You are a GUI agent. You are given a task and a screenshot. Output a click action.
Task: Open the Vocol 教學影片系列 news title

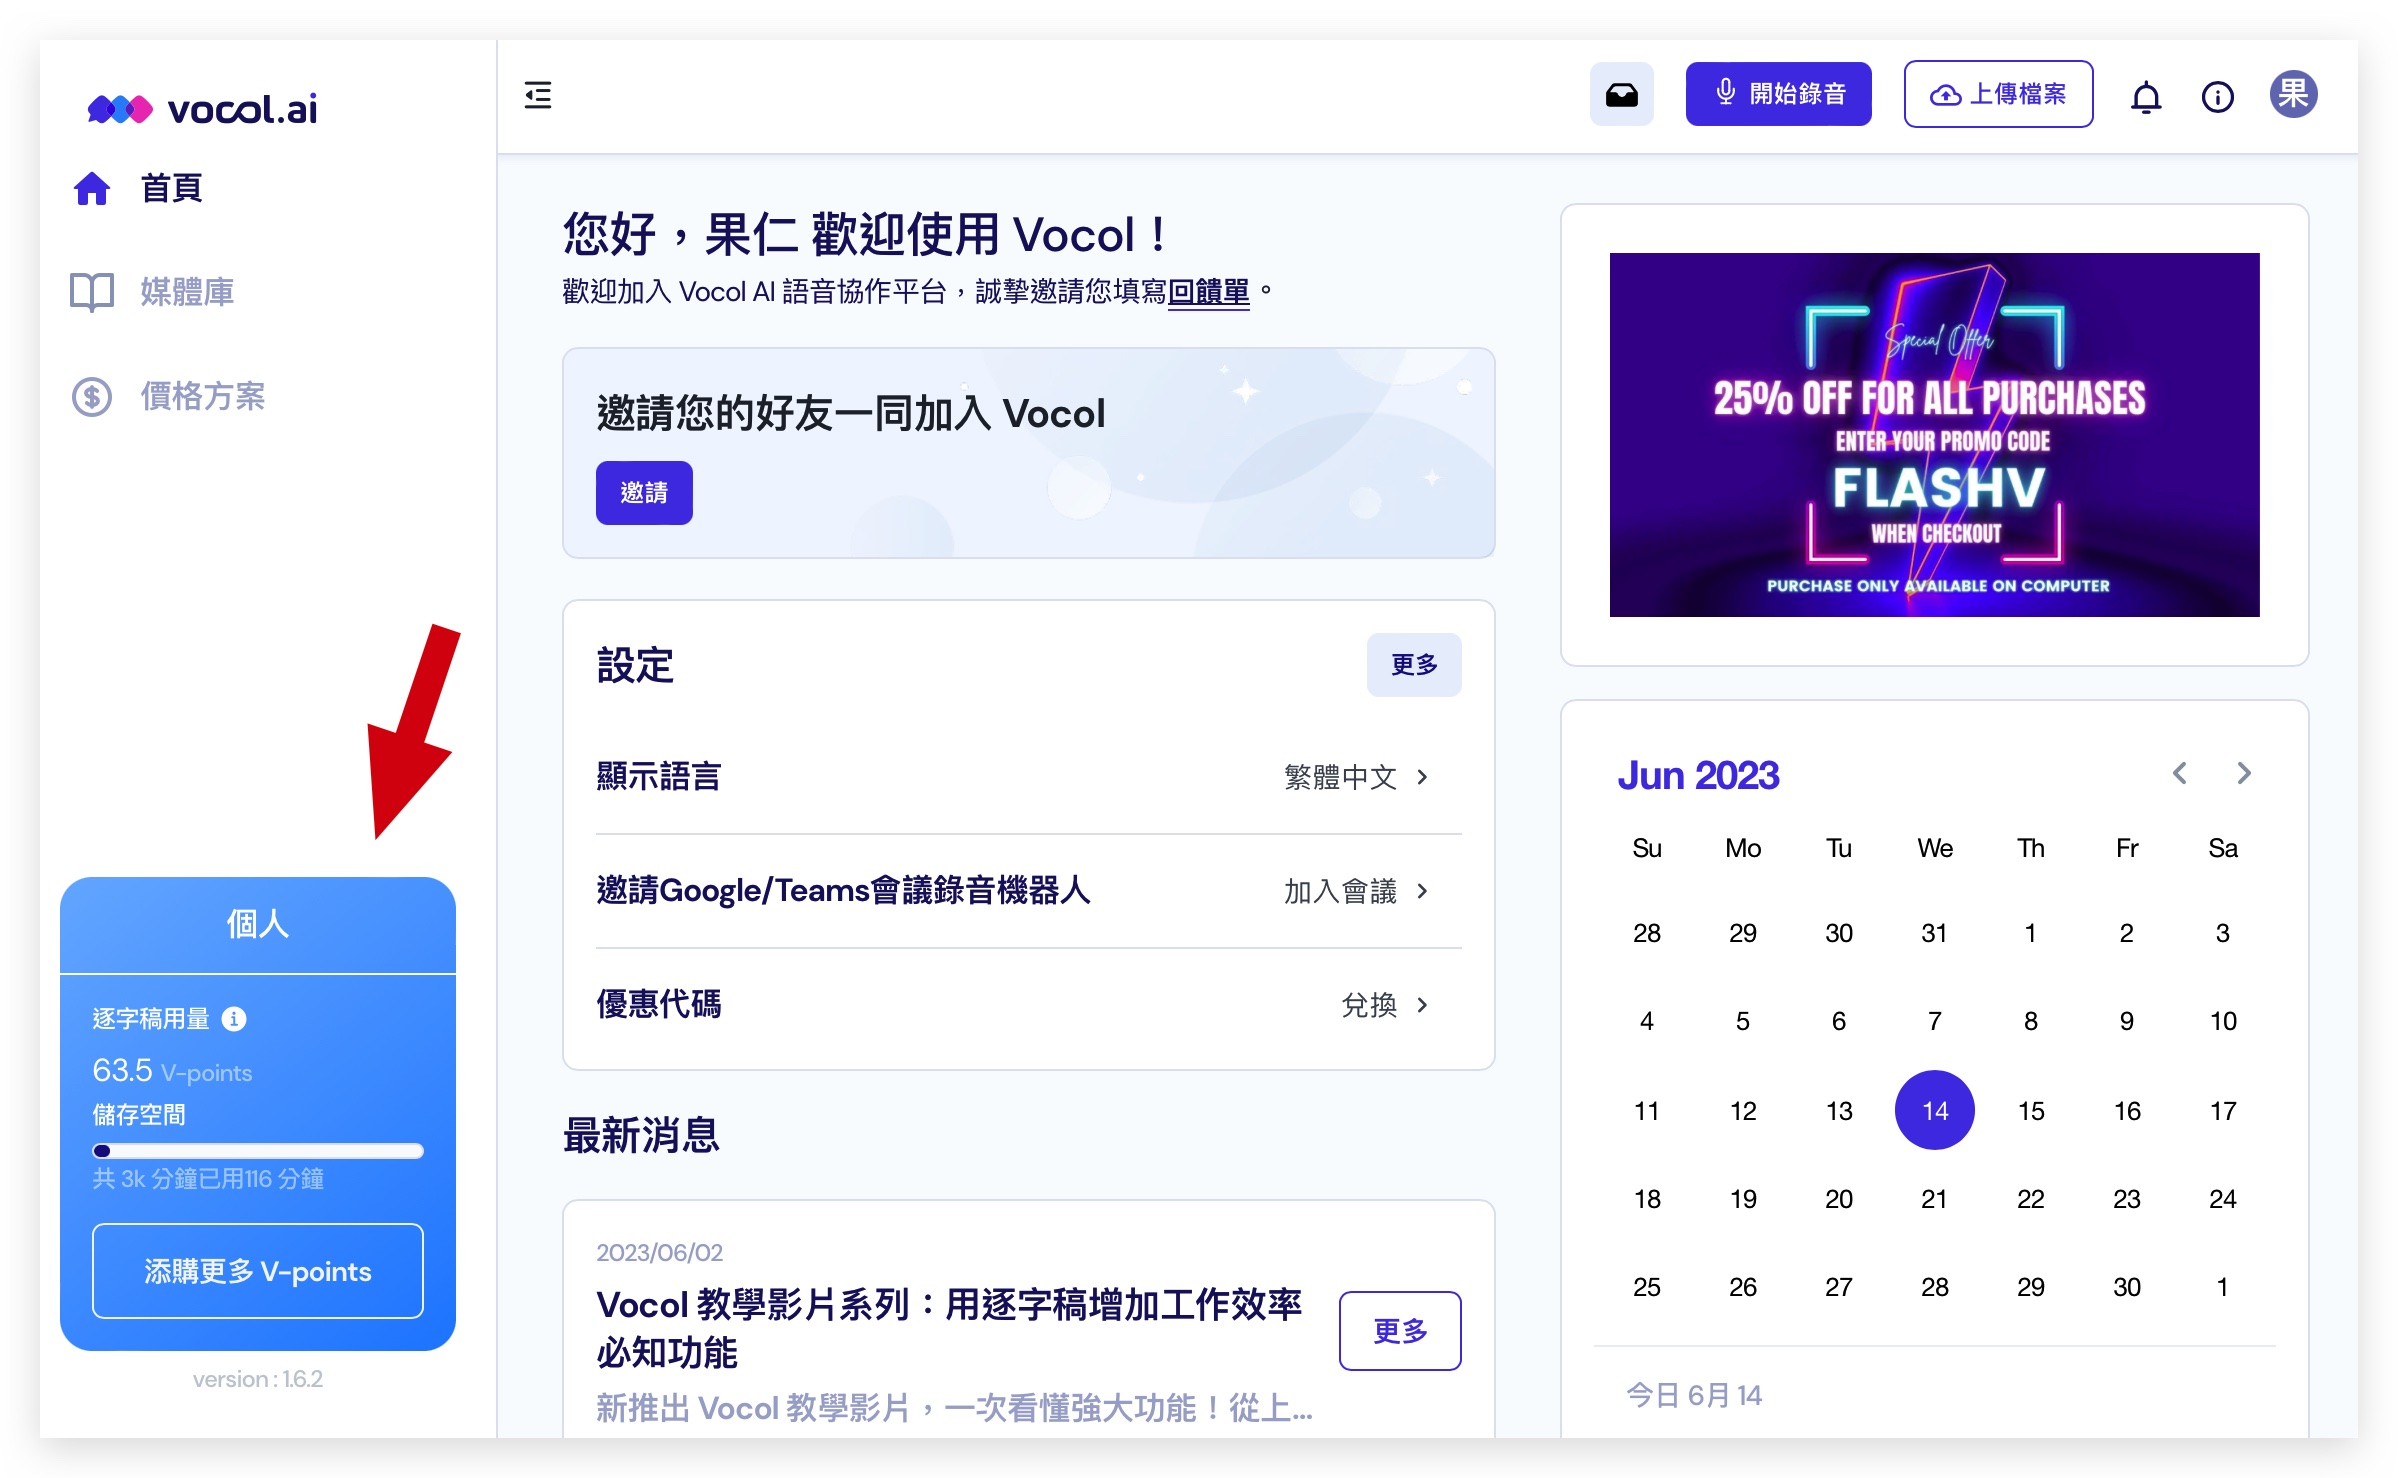(x=949, y=1329)
